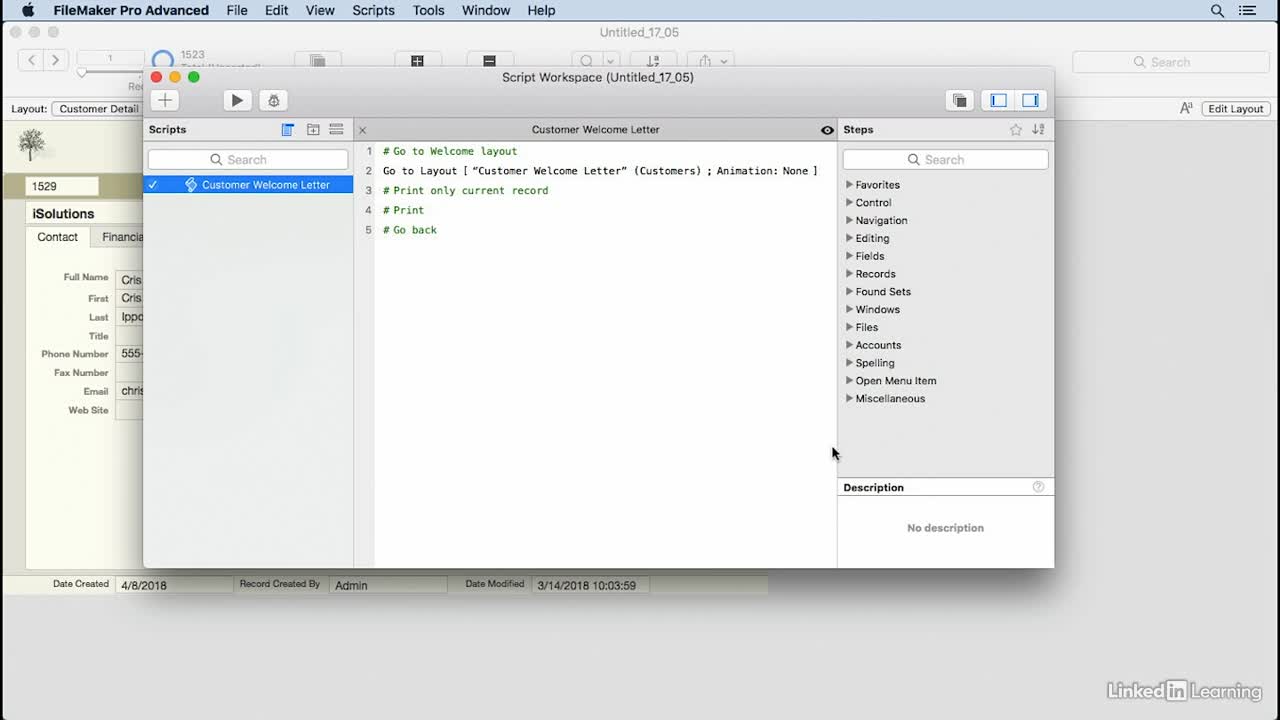Open the Window menu
The height and width of the screenshot is (720, 1280).
pyautogui.click(x=486, y=10)
